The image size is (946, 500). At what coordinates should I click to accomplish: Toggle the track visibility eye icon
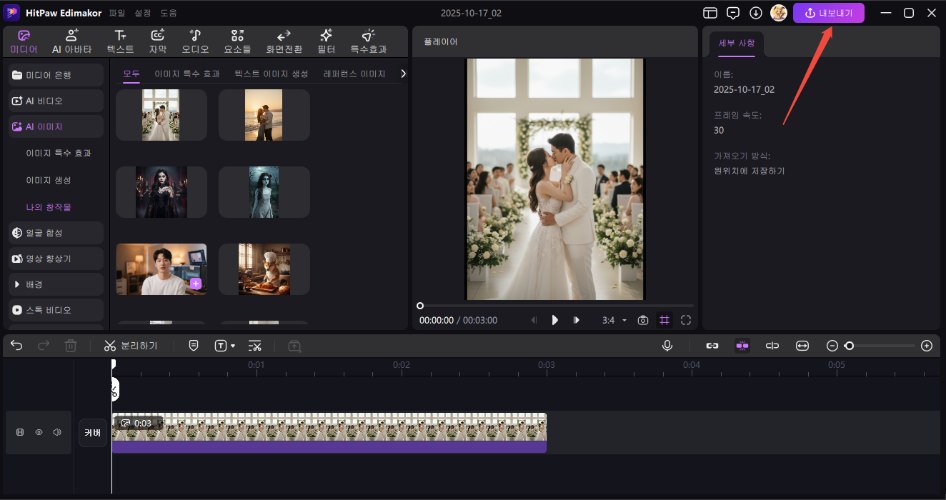click(x=39, y=432)
